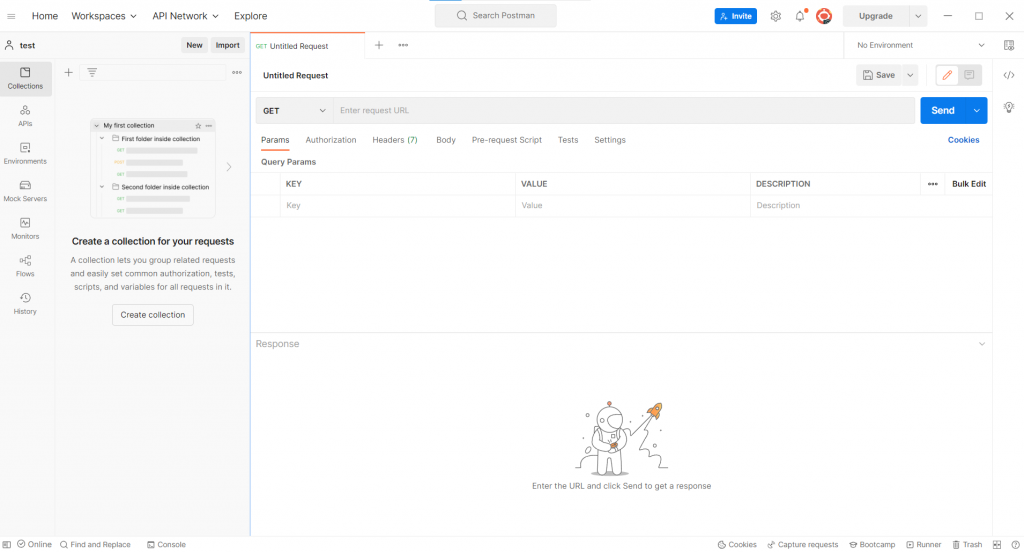Click the Key input cell
The width and height of the screenshot is (1024, 552).
[398, 206]
